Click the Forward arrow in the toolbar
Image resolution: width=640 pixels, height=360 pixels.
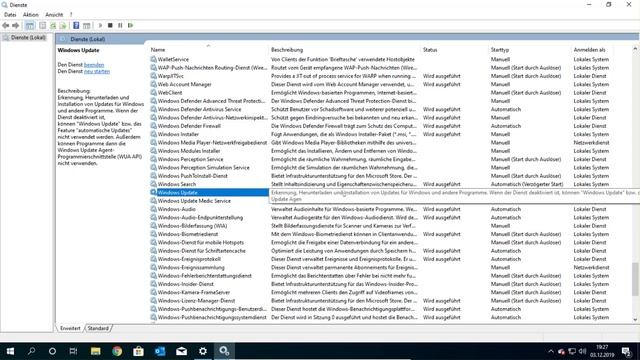[x=16, y=25]
